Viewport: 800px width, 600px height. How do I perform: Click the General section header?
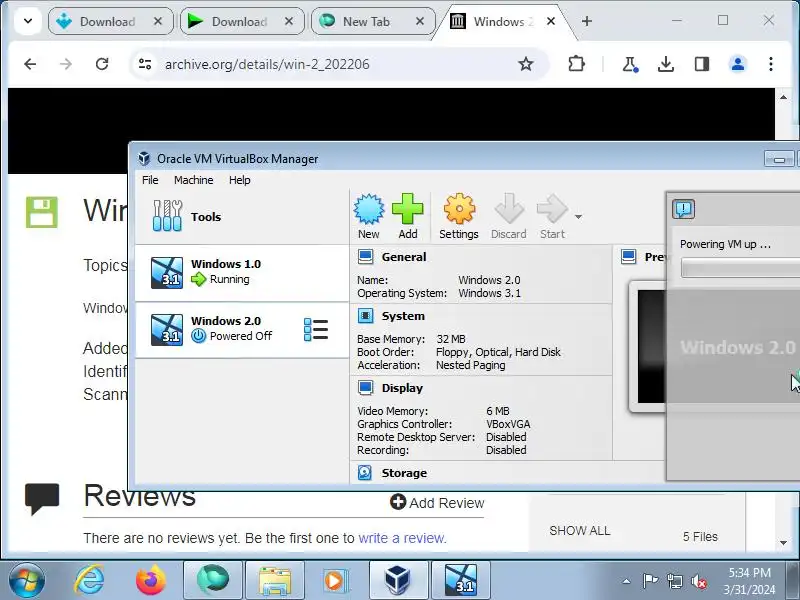(404, 257)
